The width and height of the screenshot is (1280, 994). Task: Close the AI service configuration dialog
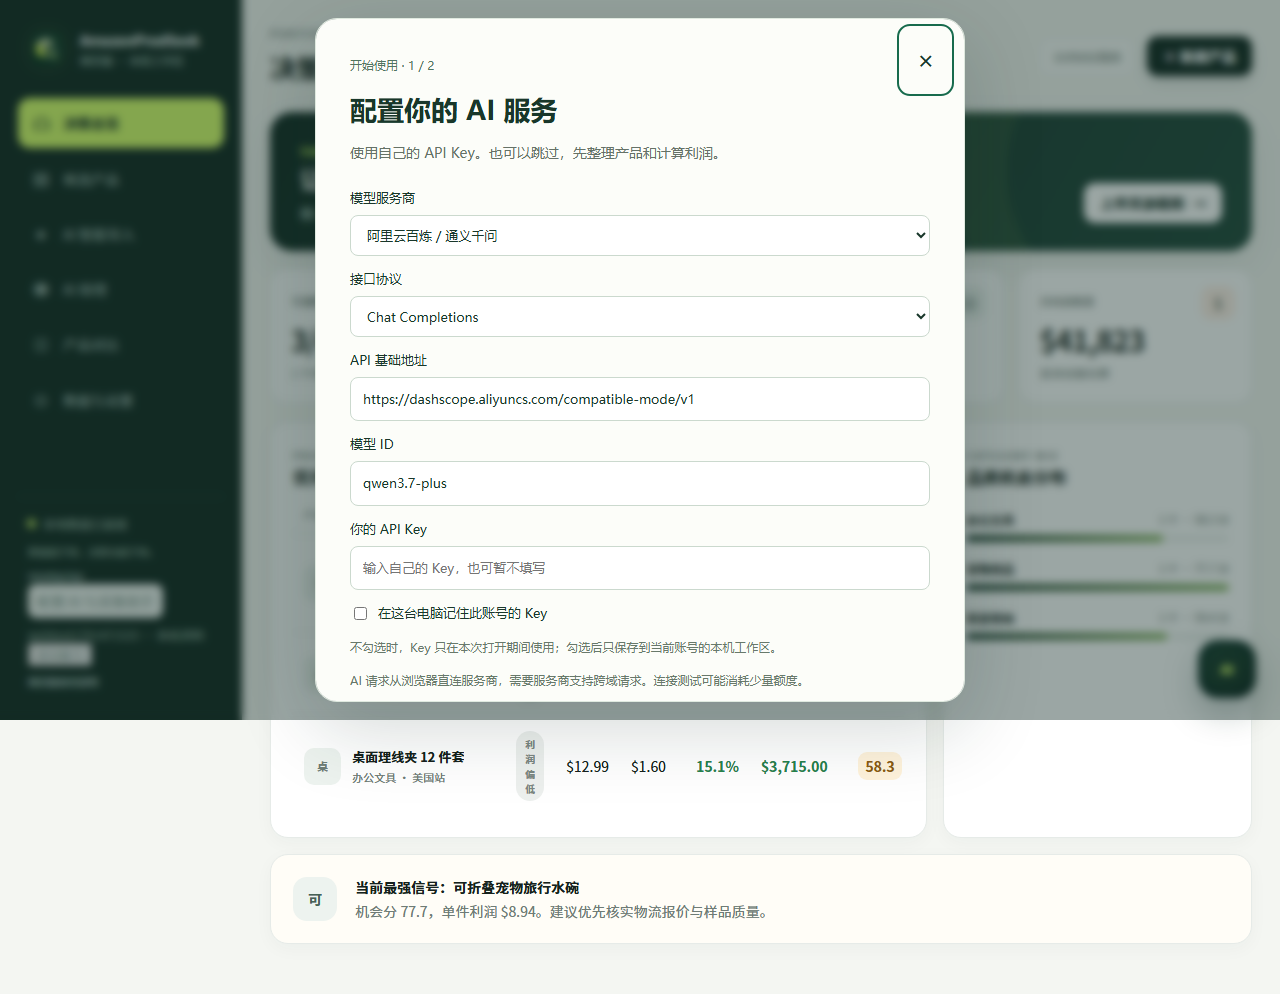pos(925,60)
